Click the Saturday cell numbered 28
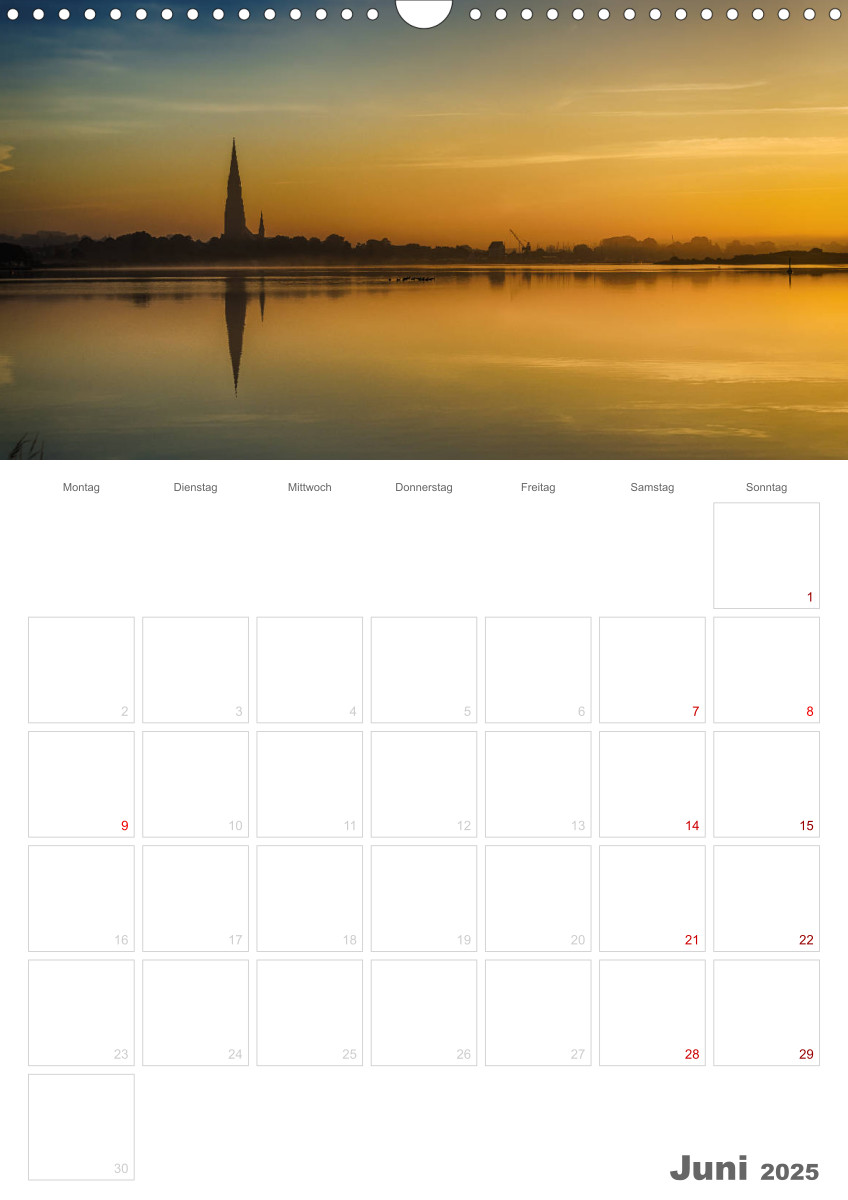Viewport: 848px width, 1200px height. [652, 1013]
